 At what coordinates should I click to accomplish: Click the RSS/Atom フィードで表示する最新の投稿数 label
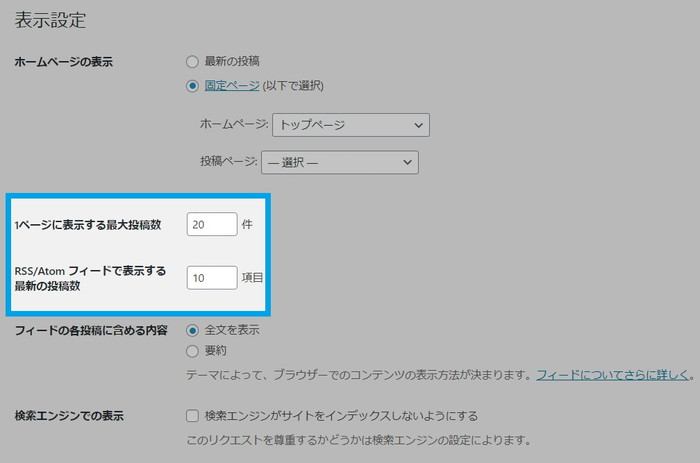[90, 278]
